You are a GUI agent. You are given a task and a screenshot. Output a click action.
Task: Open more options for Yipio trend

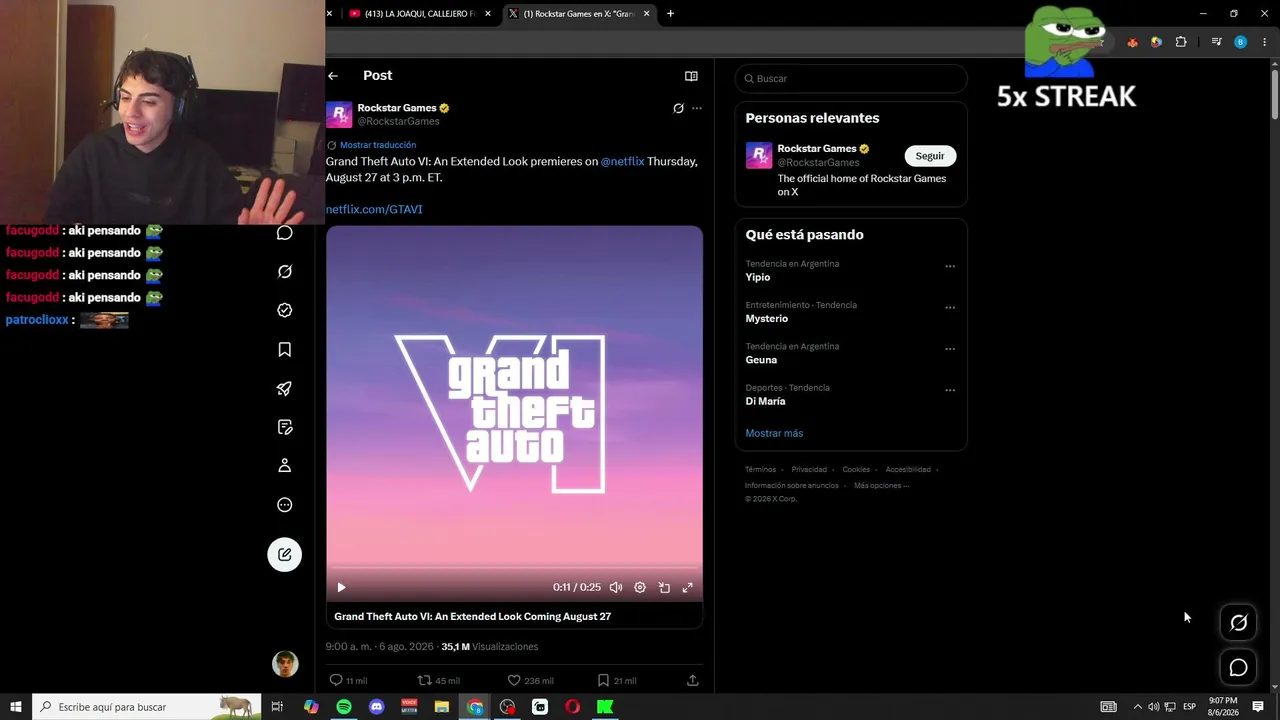(x=950, y=267)
